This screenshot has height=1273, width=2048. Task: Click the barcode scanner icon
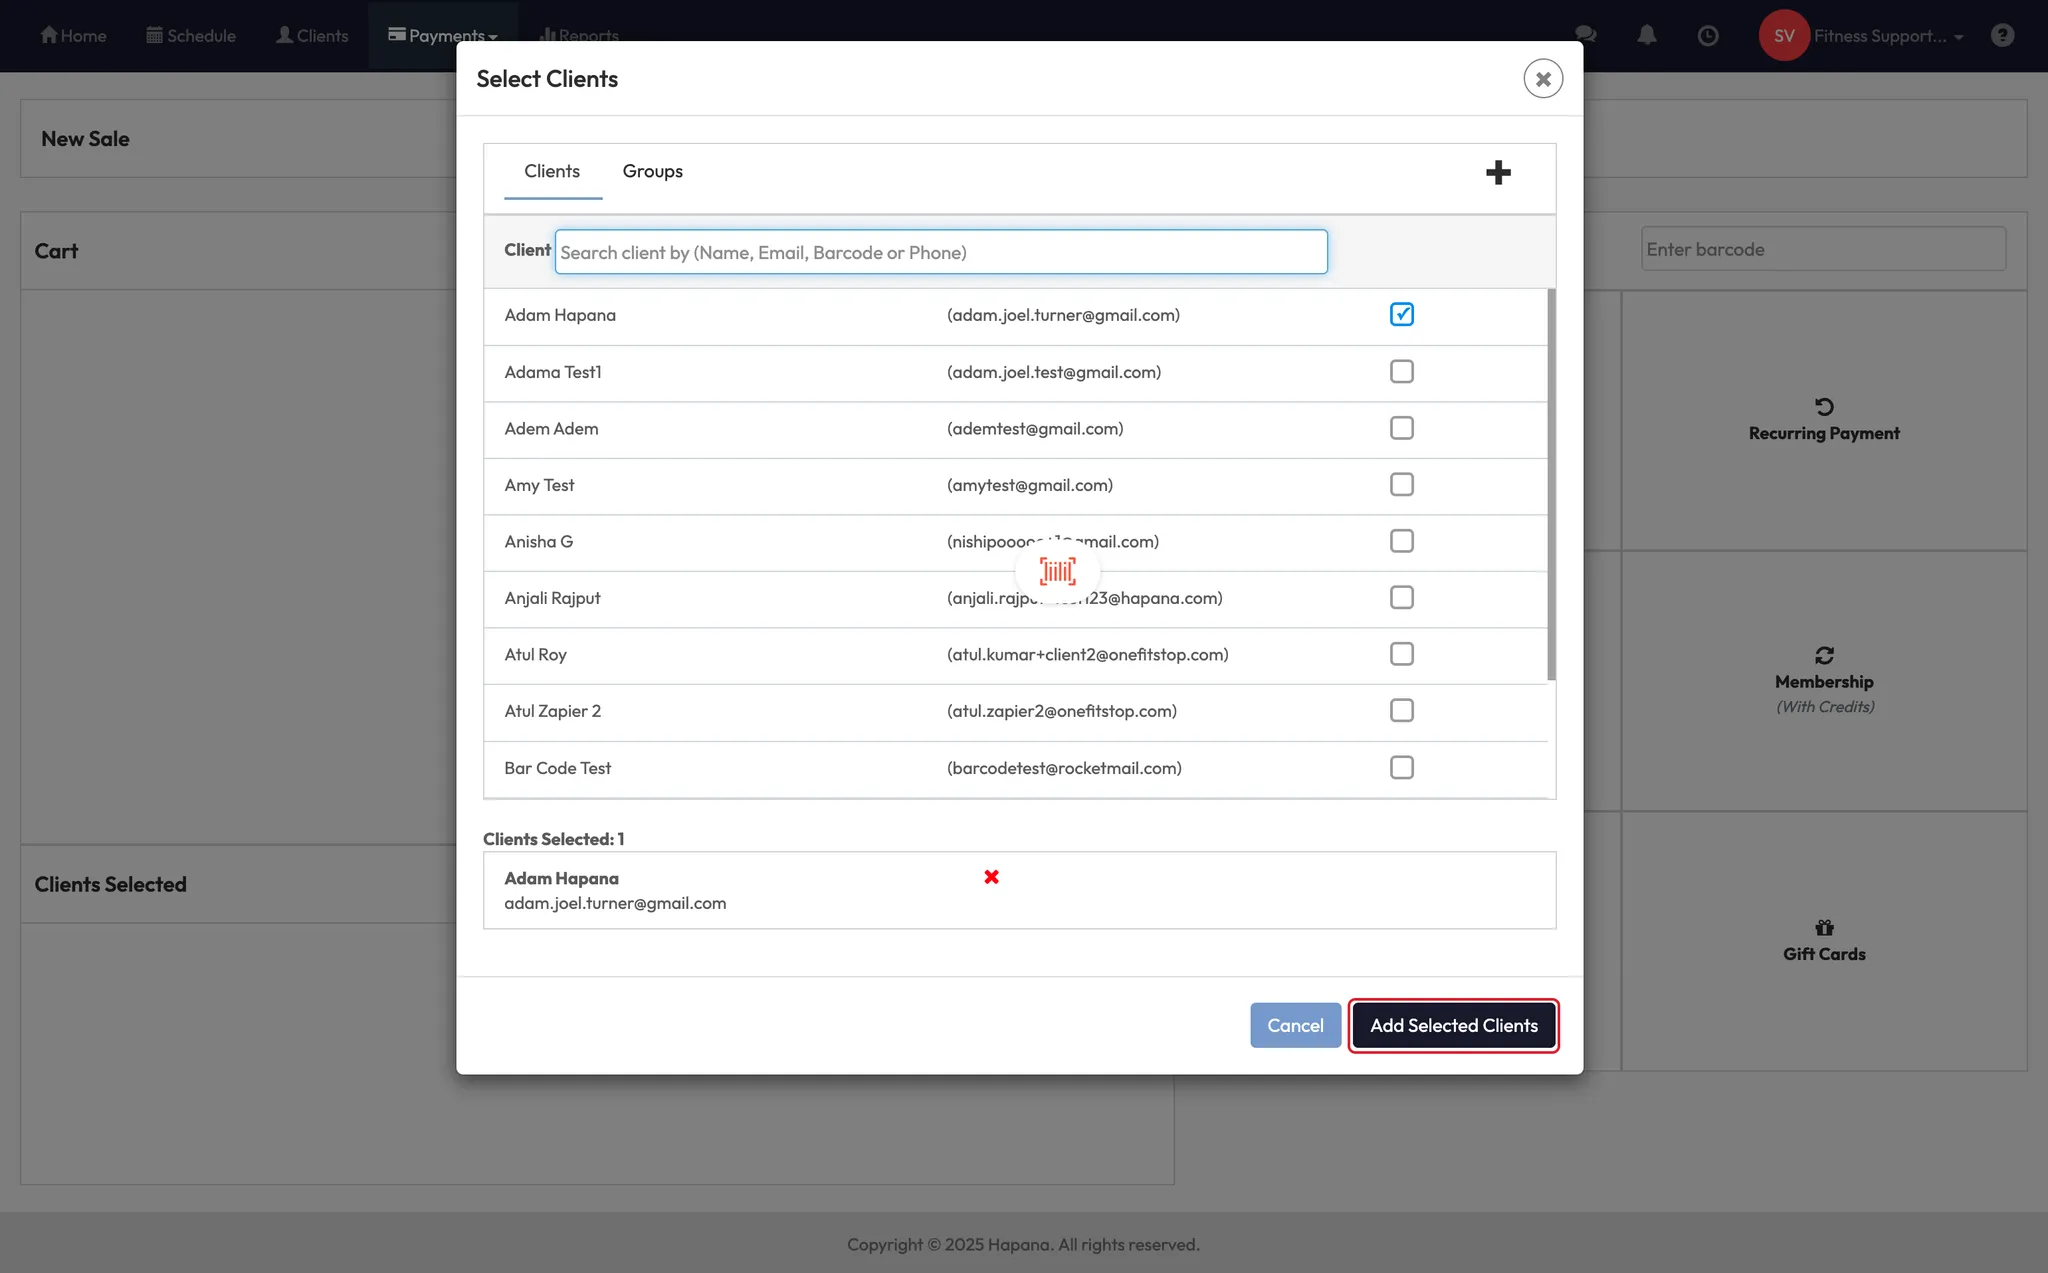[x=1057, y=571]
